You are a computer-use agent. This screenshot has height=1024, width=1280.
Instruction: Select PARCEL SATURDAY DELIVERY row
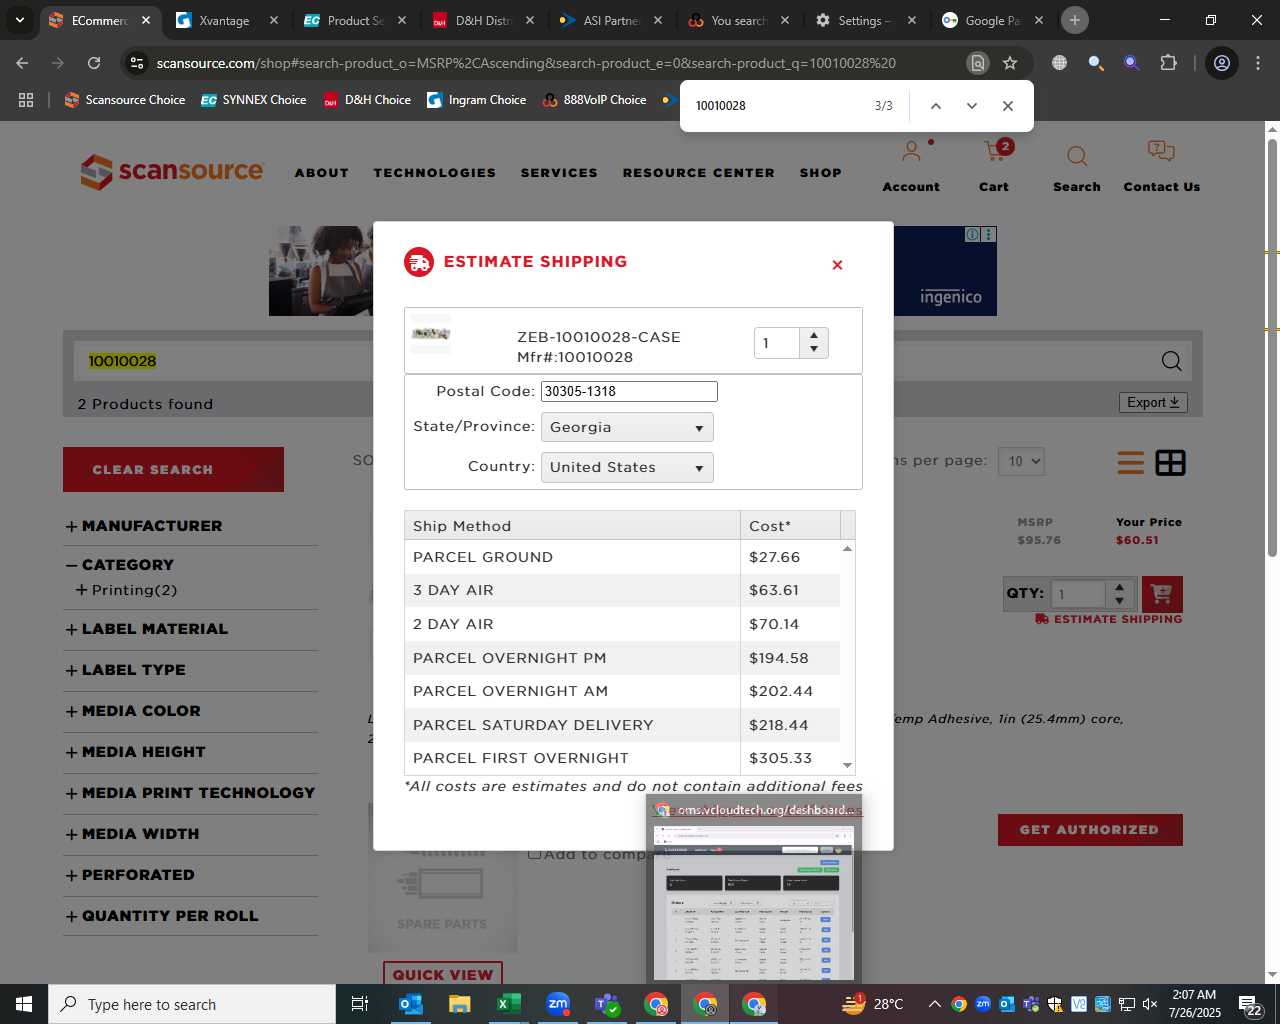[x=622, y=725]
